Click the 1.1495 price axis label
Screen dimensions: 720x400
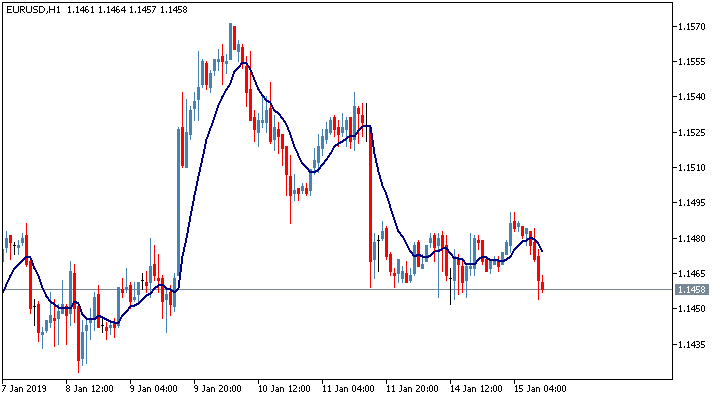(692, 203)
